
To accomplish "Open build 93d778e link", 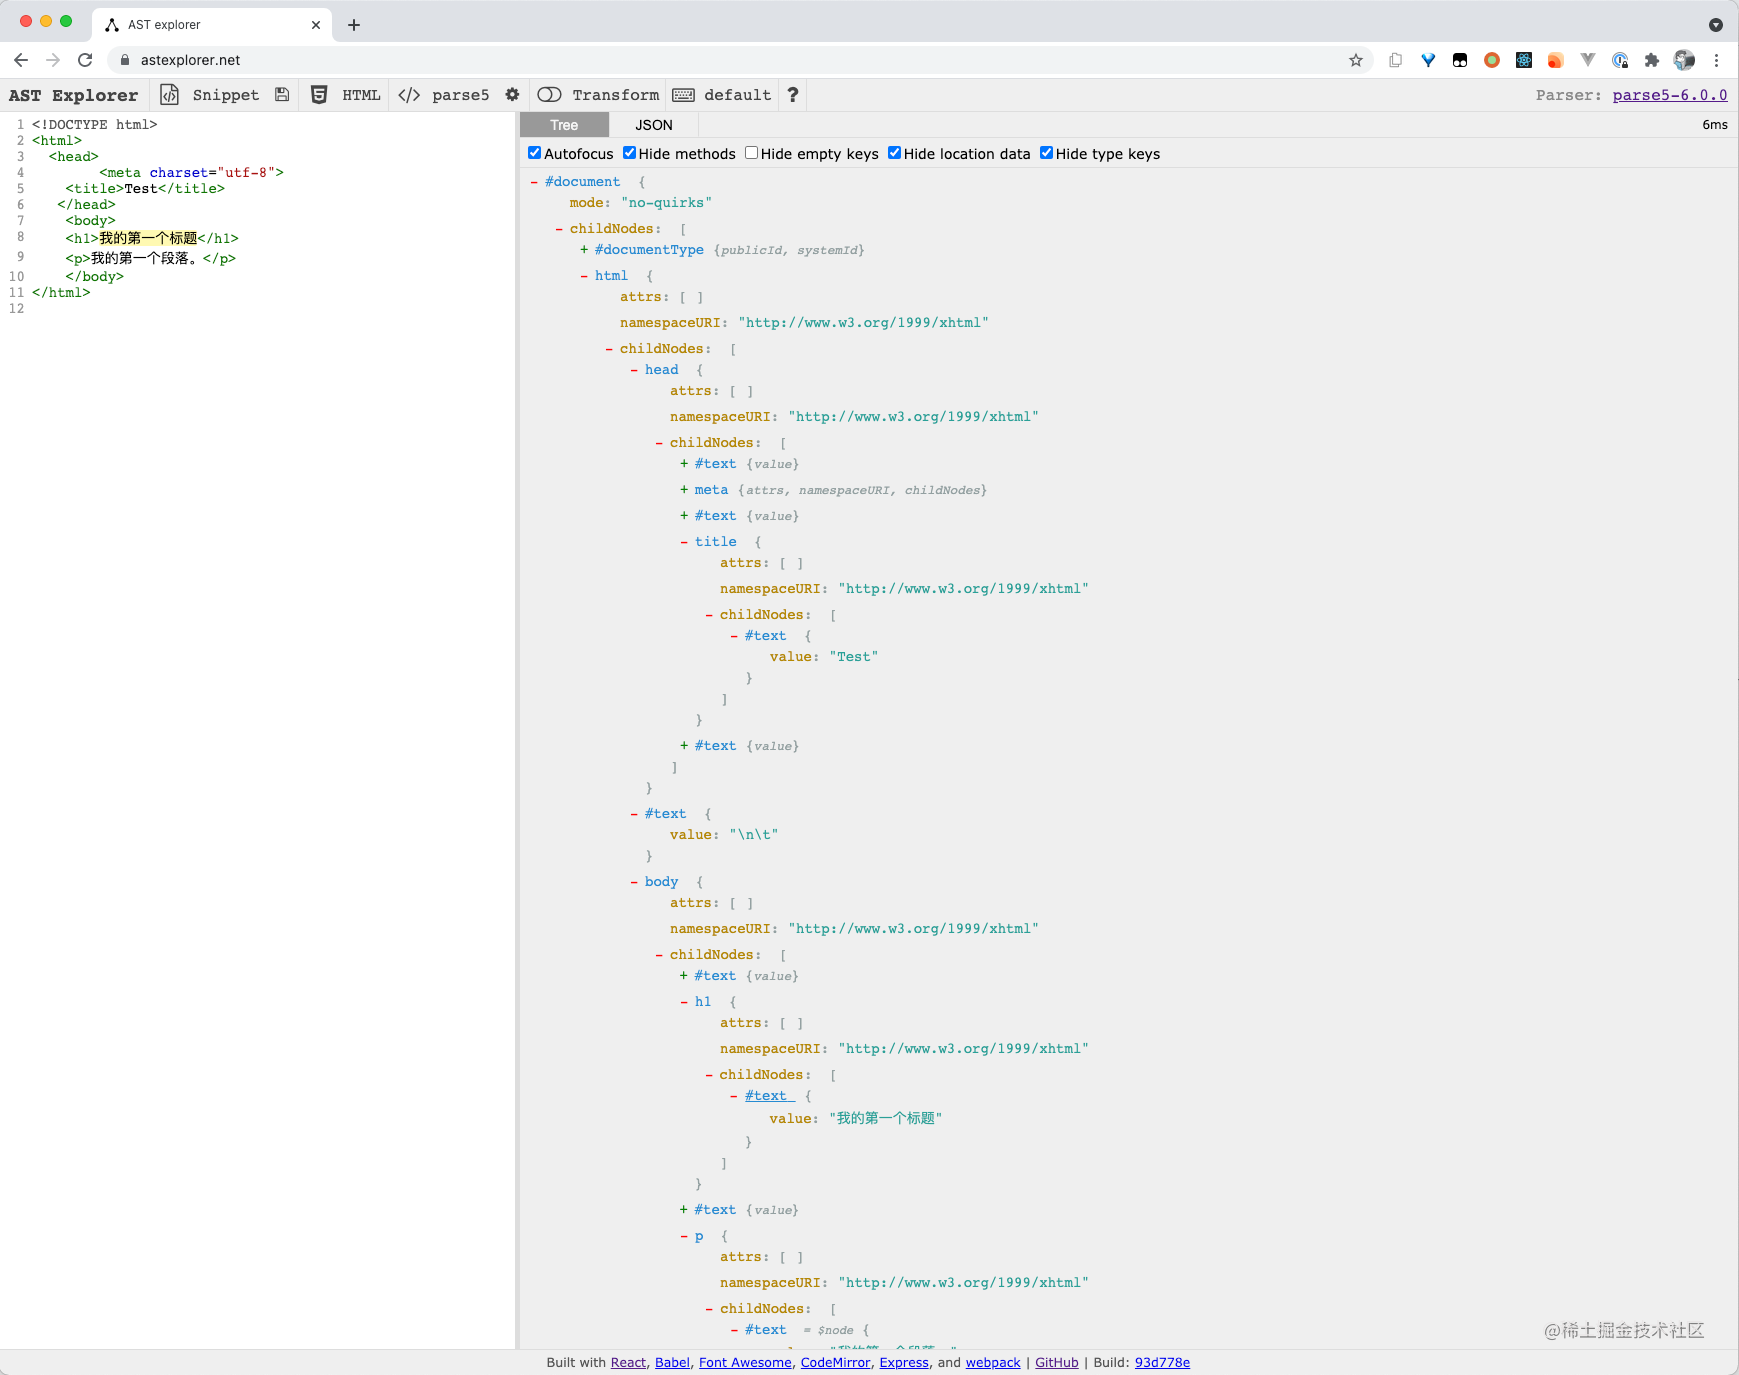I will pos(1162,1363).
